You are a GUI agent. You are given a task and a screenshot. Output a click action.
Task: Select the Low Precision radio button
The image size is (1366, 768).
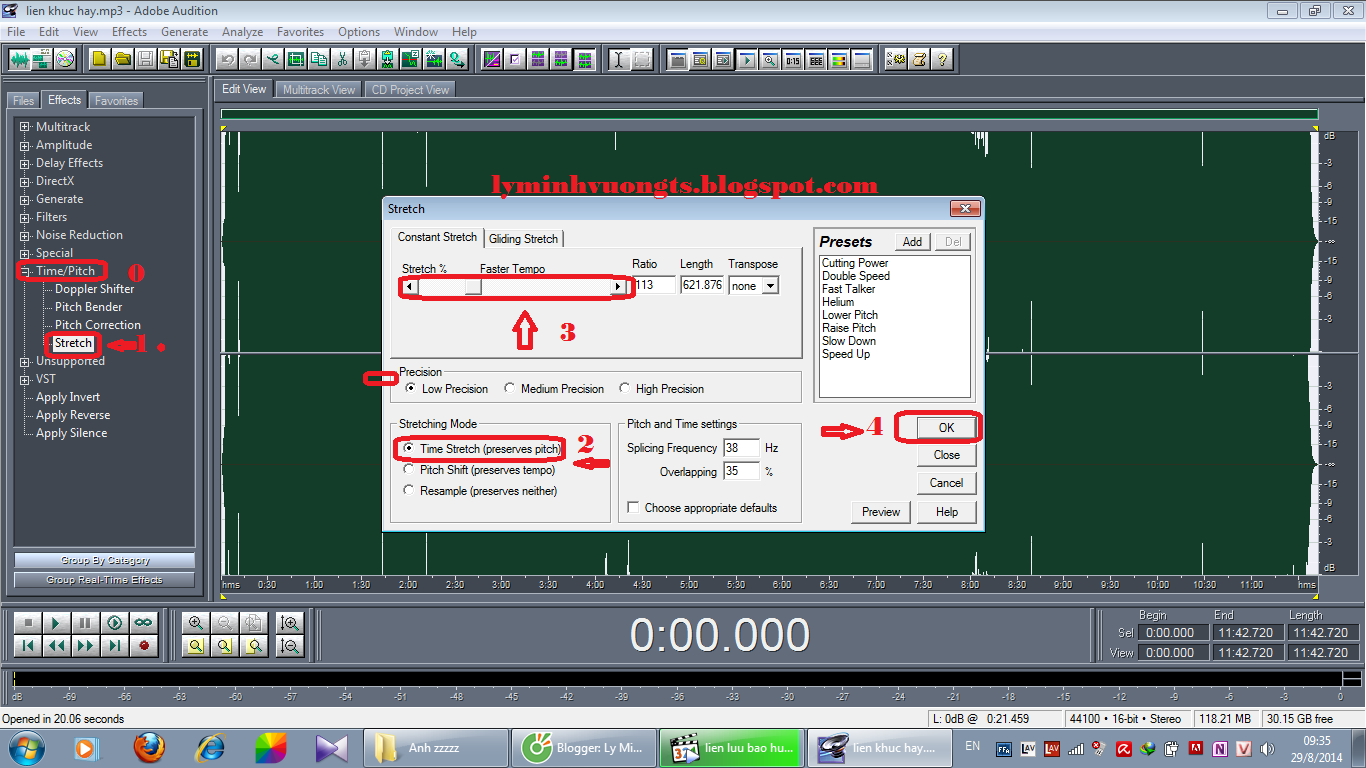point(411,388)
